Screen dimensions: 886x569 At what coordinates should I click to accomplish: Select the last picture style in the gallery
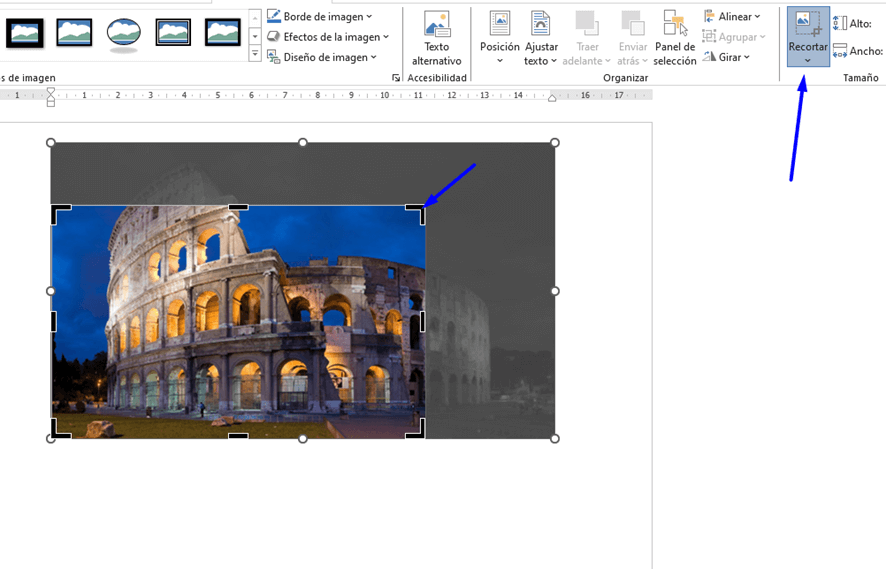[222, 33]
